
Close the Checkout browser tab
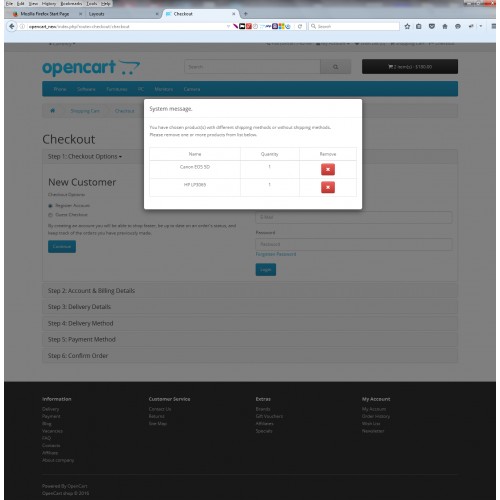[x=234, y=14]
